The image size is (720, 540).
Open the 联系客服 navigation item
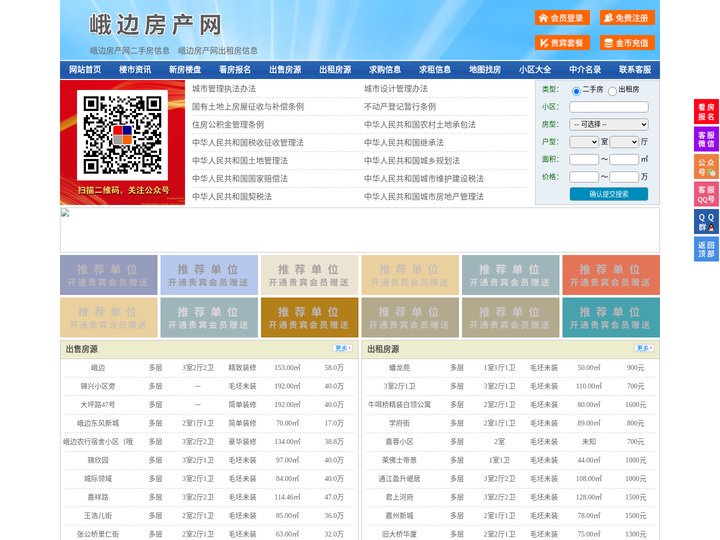pos(635,70)
